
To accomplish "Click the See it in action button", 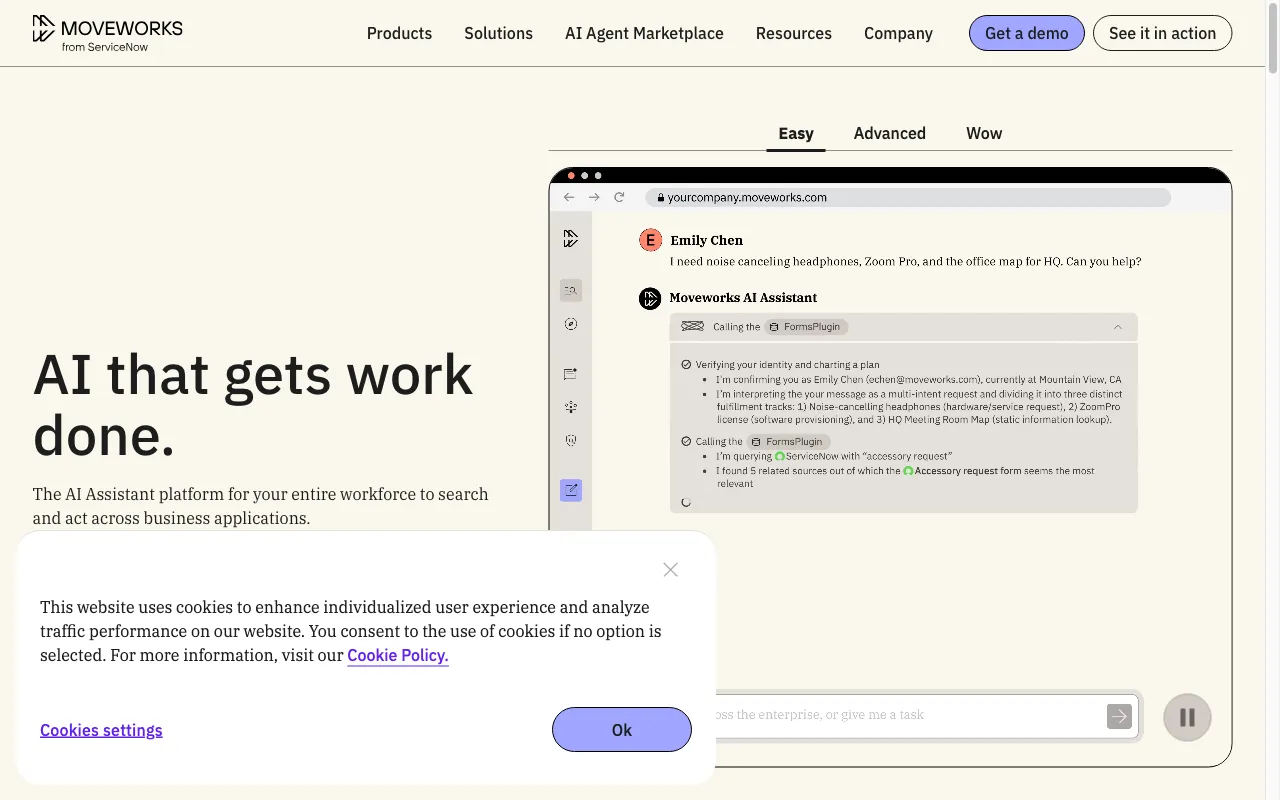I will click(x=1162, y=33).
